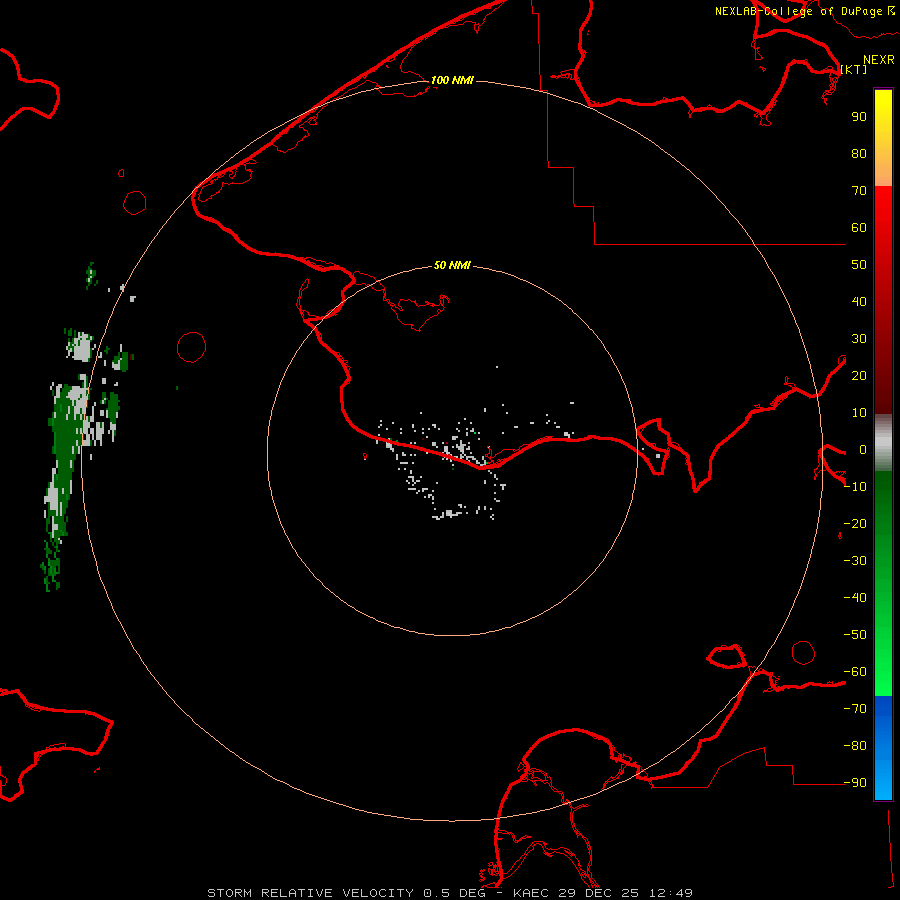Click the 50 NMI range ring label
Viewport: 900px width, 900px height.
(x=452, y=265)
